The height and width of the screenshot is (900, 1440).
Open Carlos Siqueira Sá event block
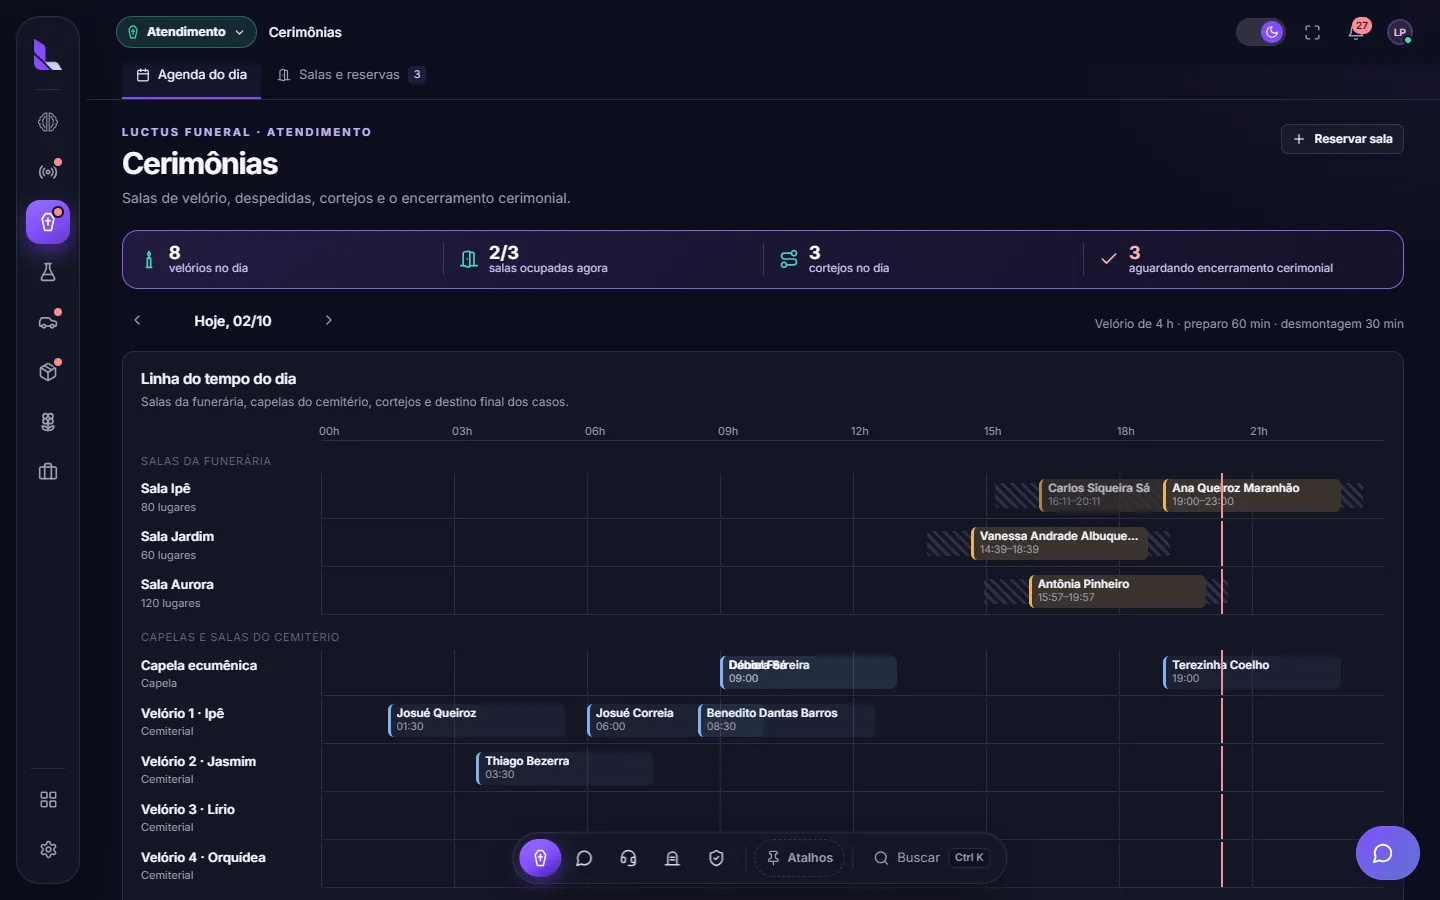(x=1099, y=495)
